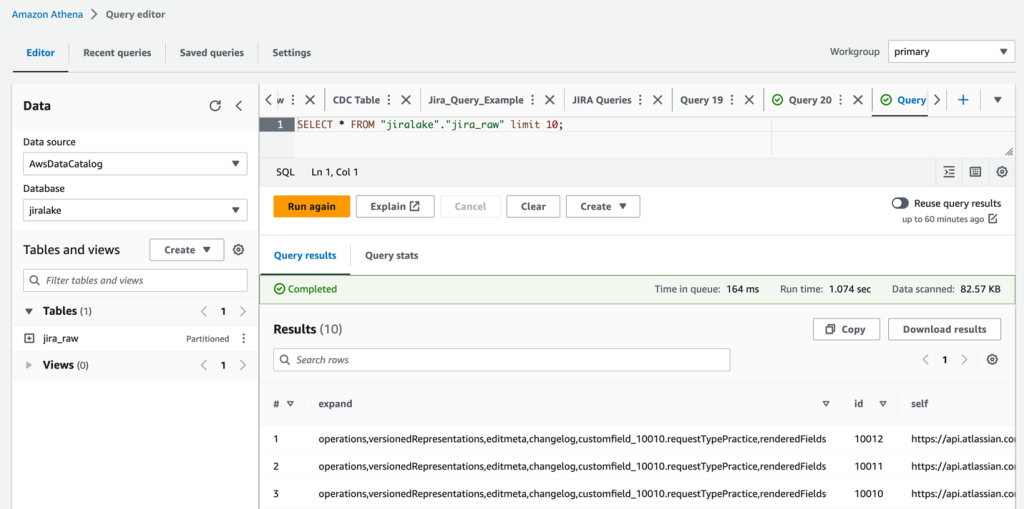Open results table preferences gear

tap(993, 359)
